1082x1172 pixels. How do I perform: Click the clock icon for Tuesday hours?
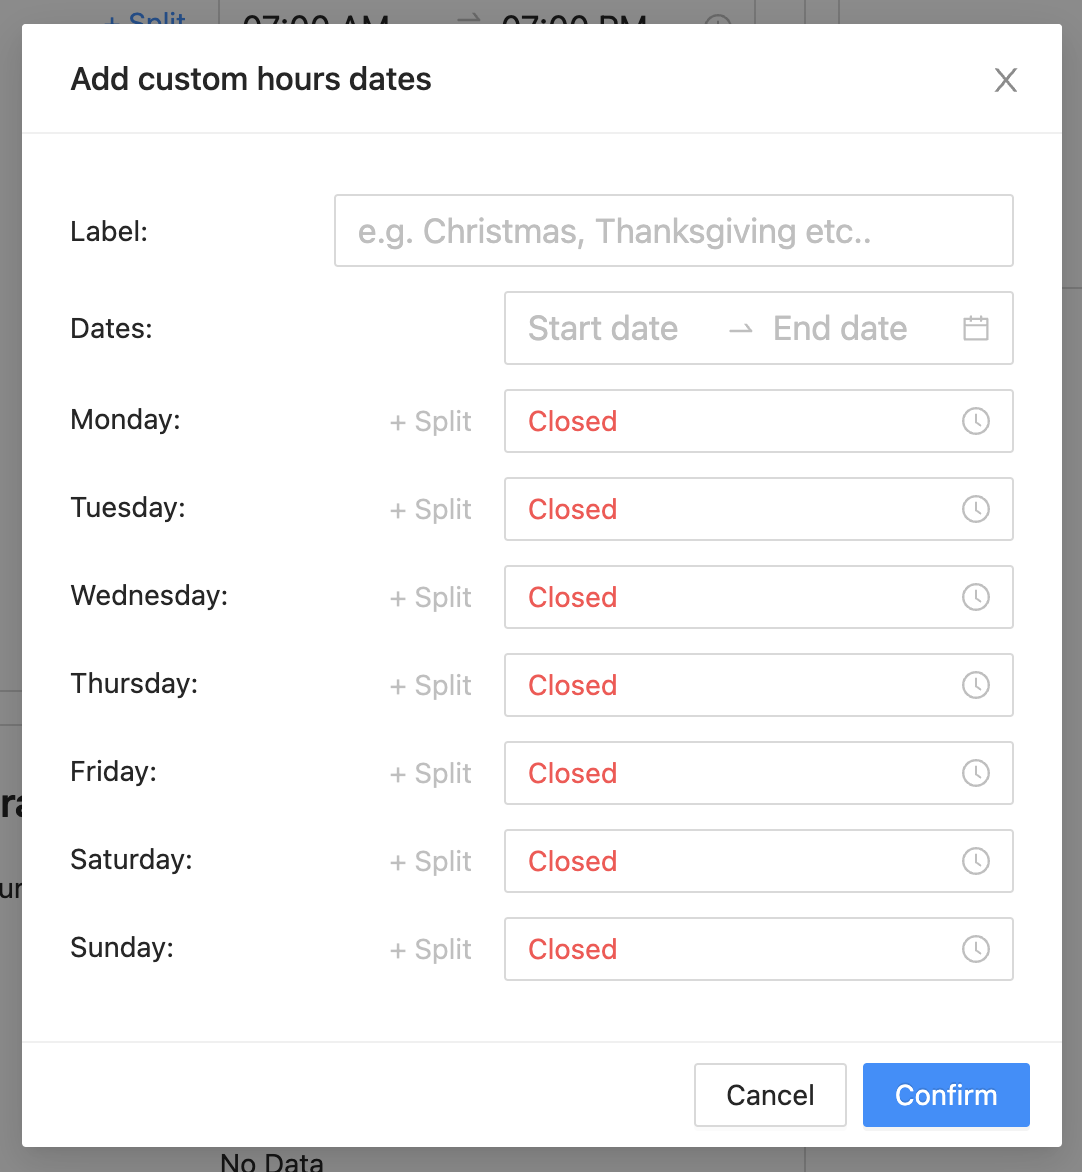[975, 509]
